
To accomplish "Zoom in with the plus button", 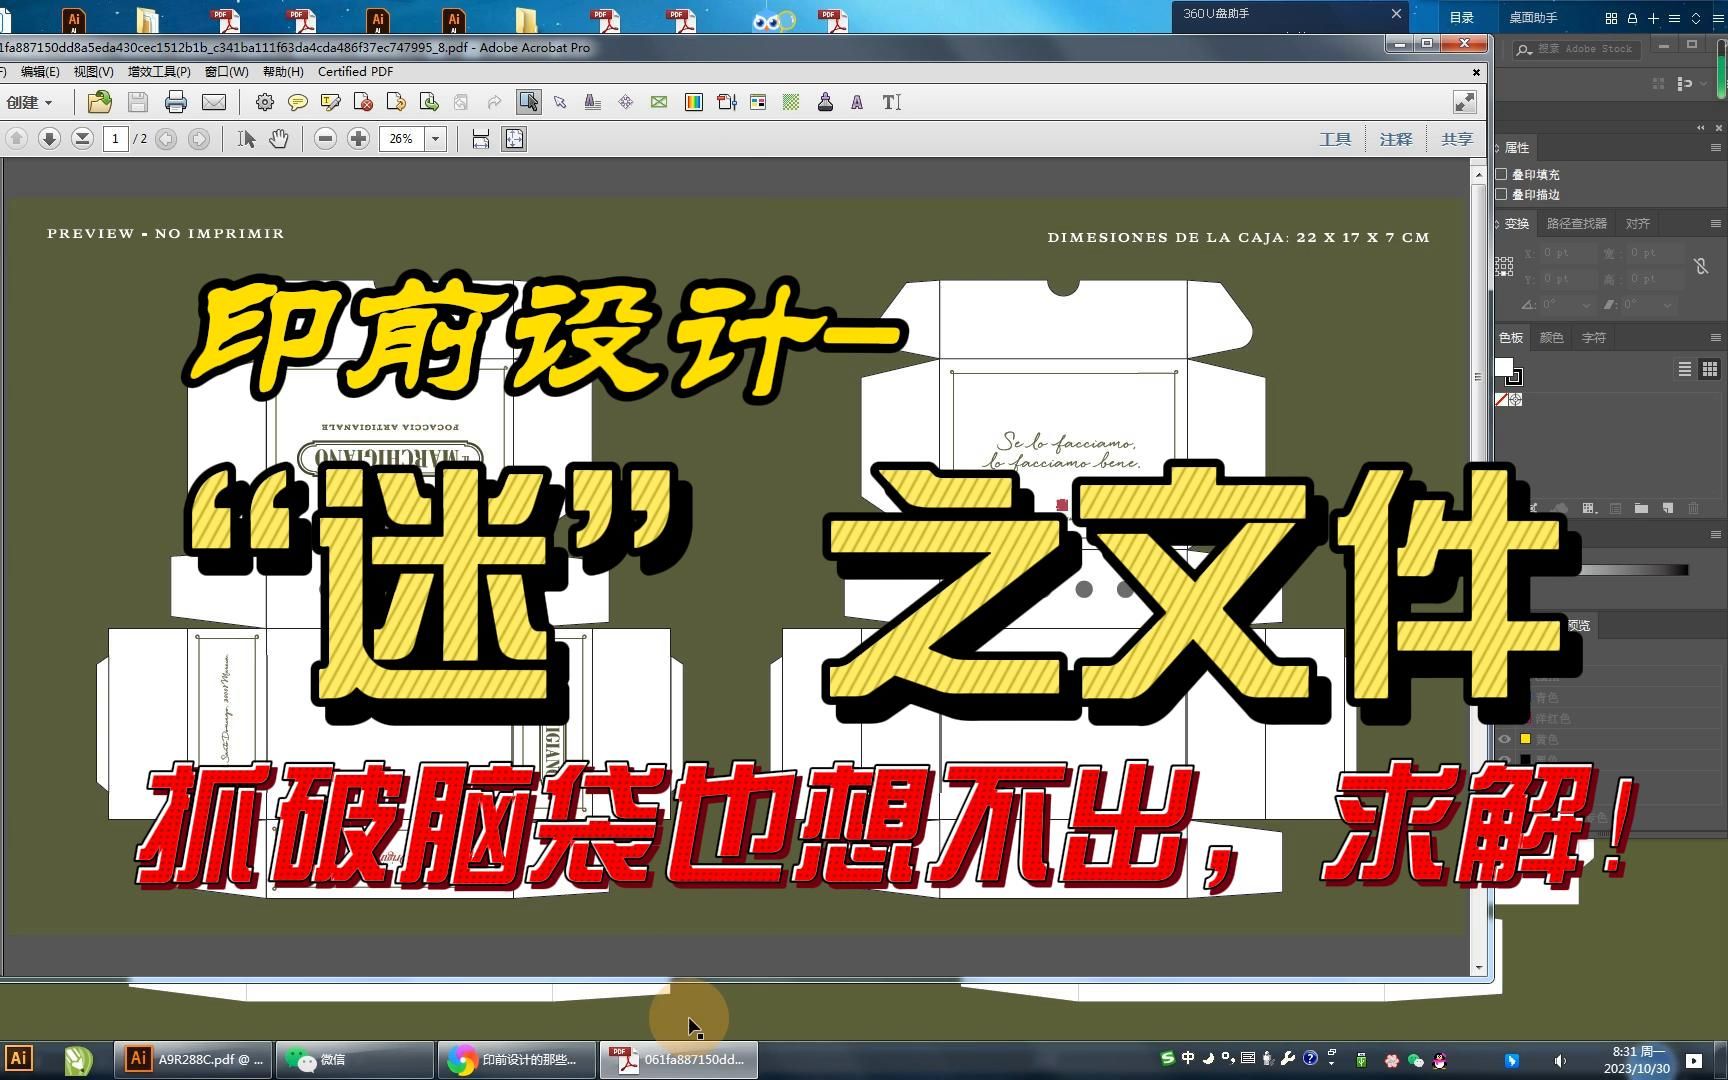I will point(358,139).
